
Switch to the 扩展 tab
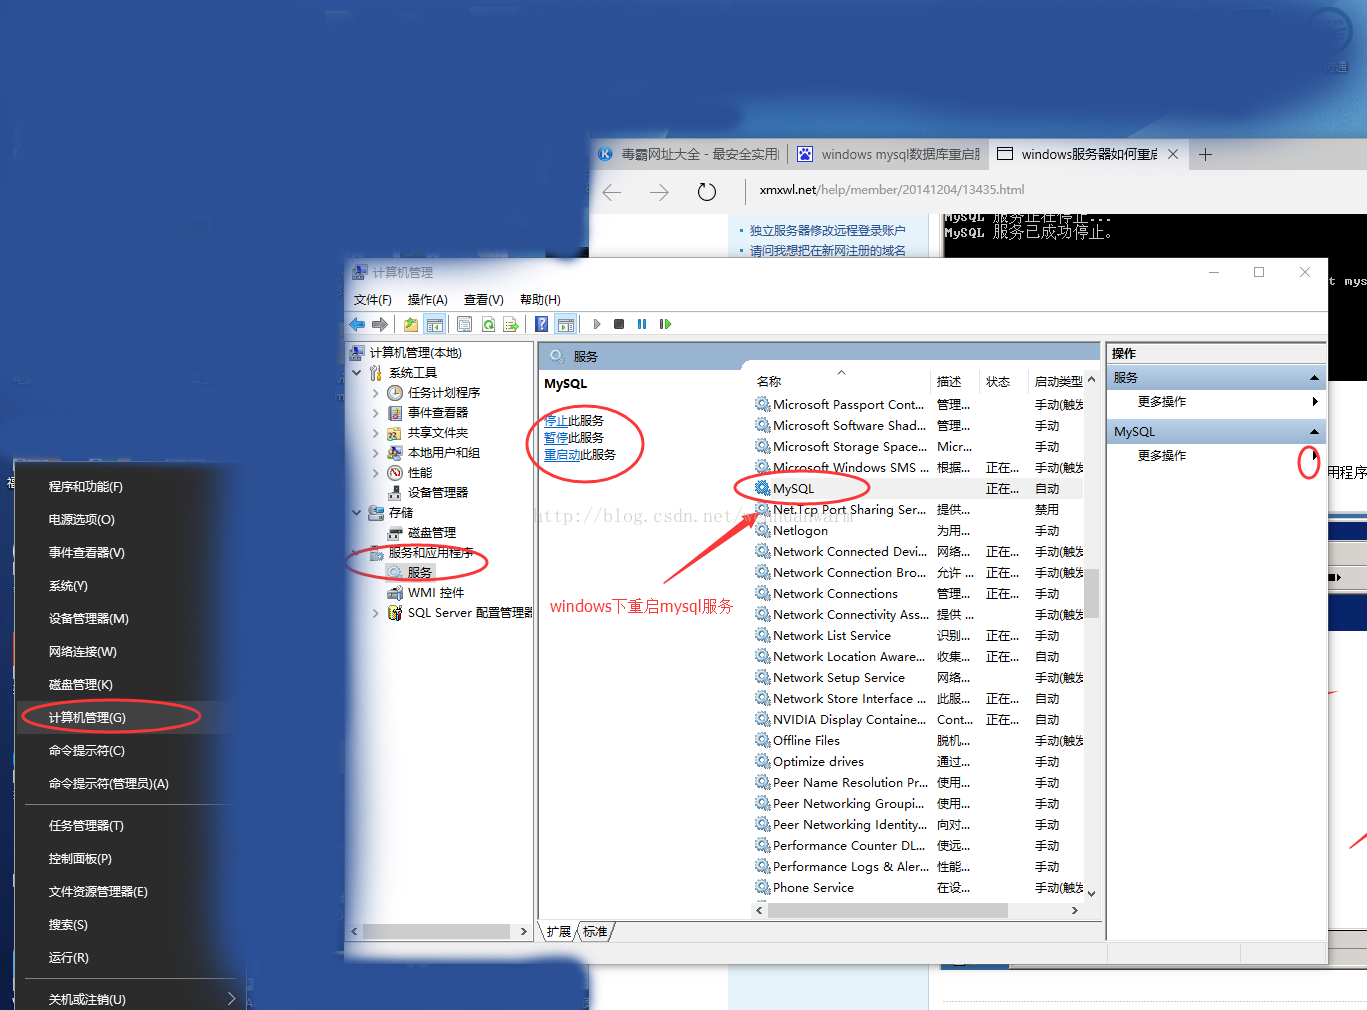coord(559,932)
